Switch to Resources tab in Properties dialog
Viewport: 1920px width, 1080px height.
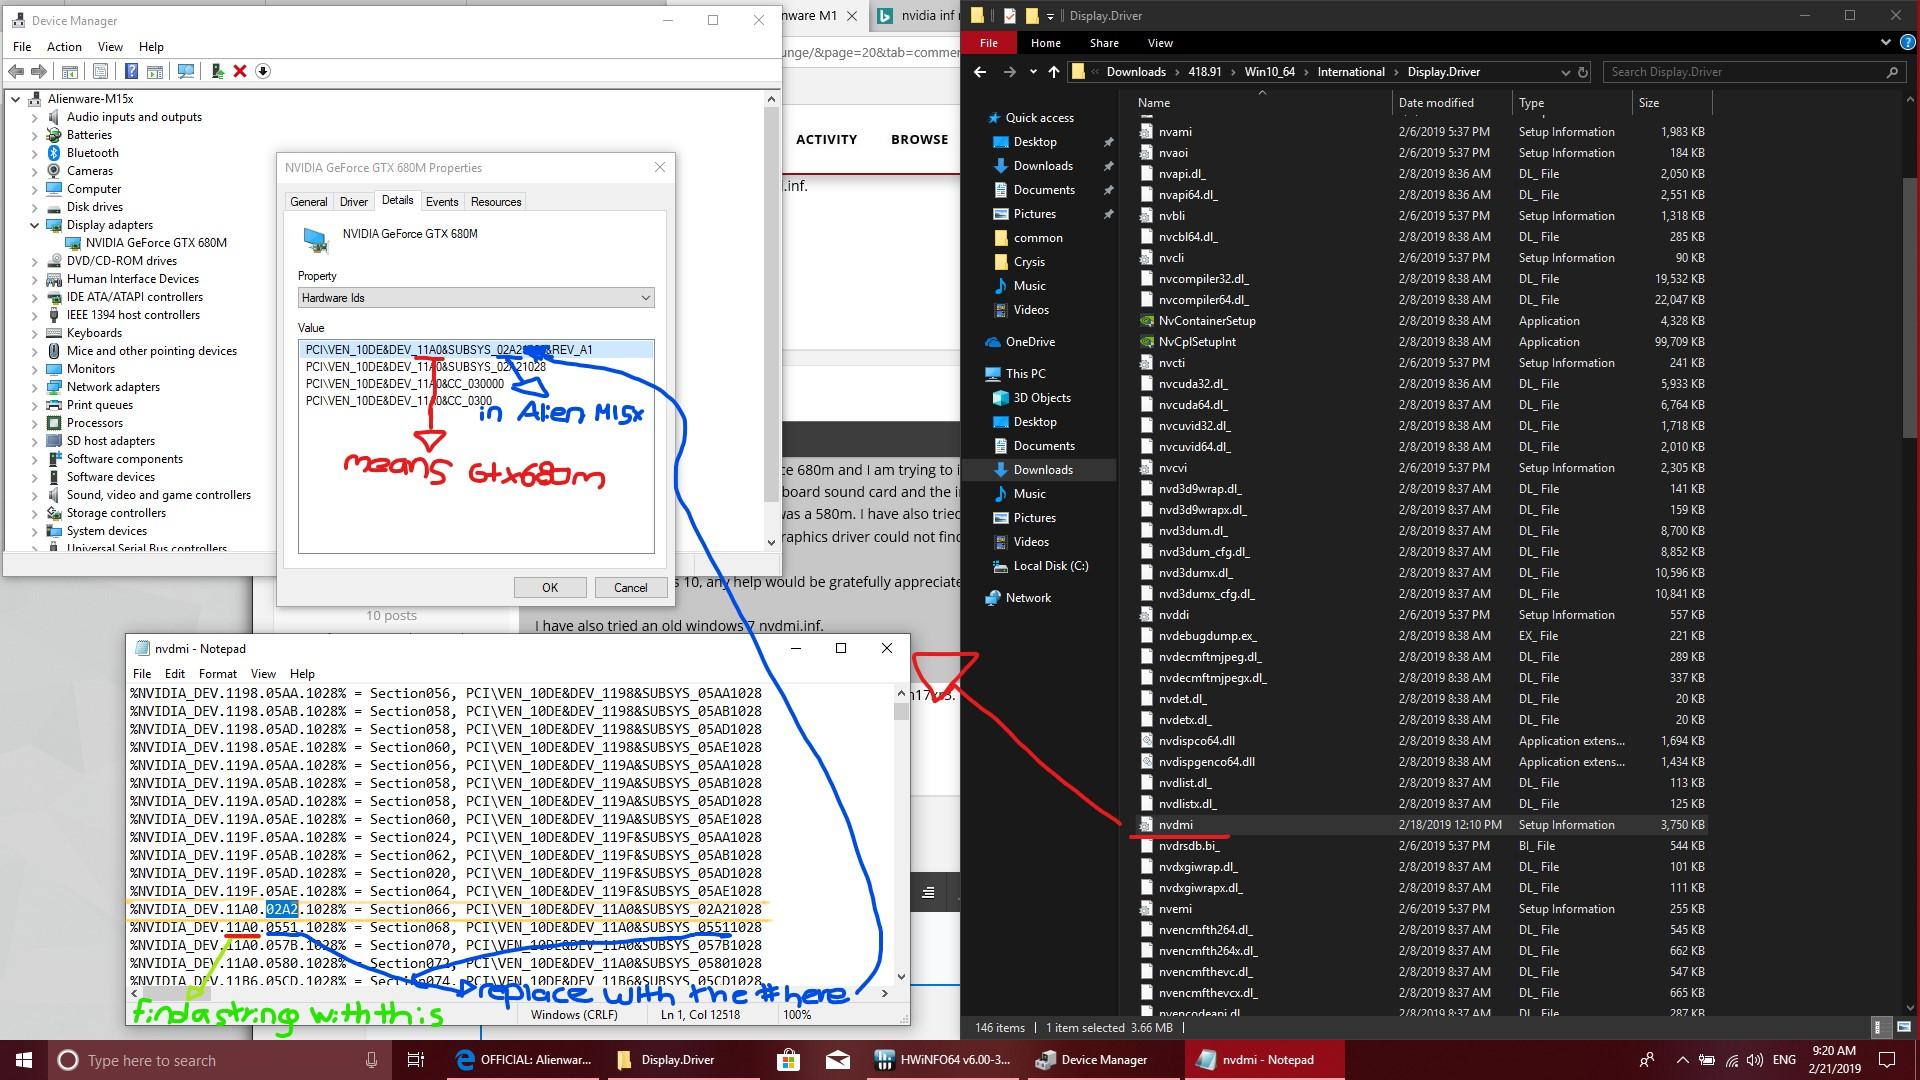pos(496,202)
